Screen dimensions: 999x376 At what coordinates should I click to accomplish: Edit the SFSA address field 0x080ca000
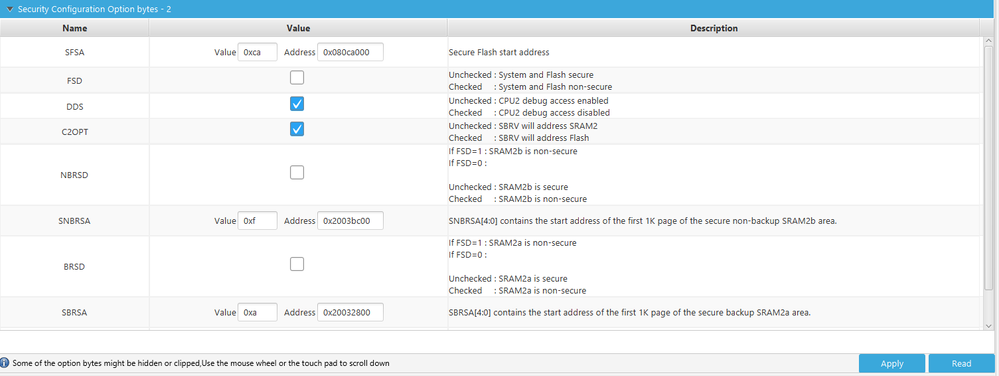pos(350,52)
